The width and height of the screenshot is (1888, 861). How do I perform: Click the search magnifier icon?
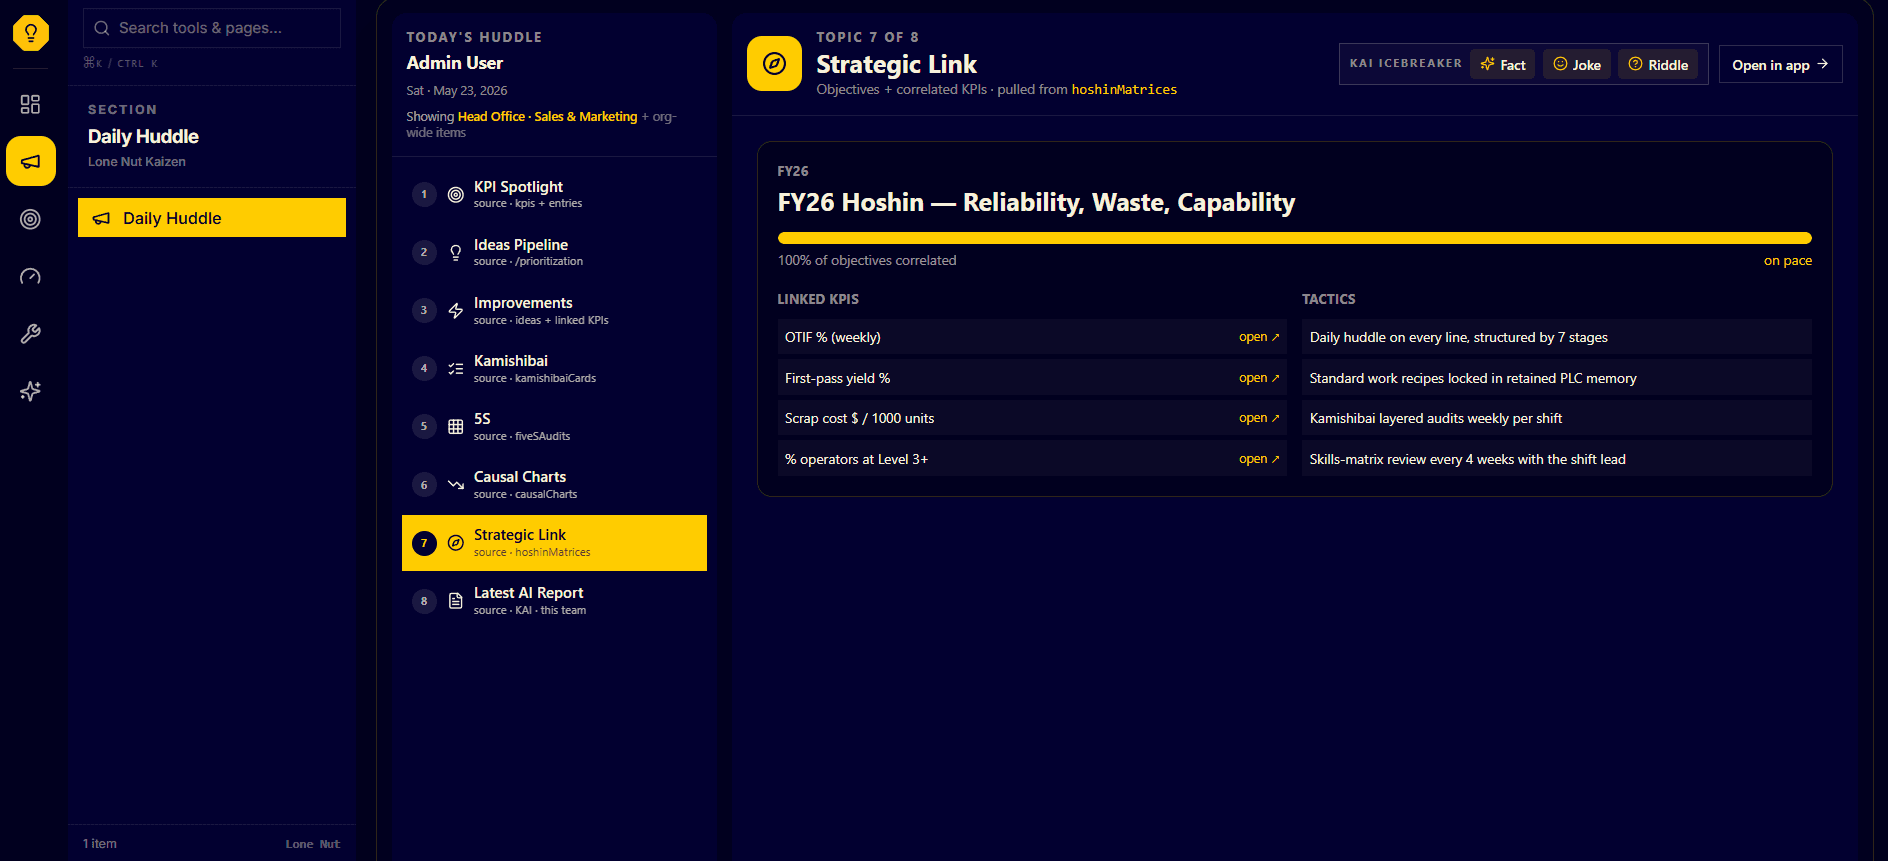click(101, 28)
